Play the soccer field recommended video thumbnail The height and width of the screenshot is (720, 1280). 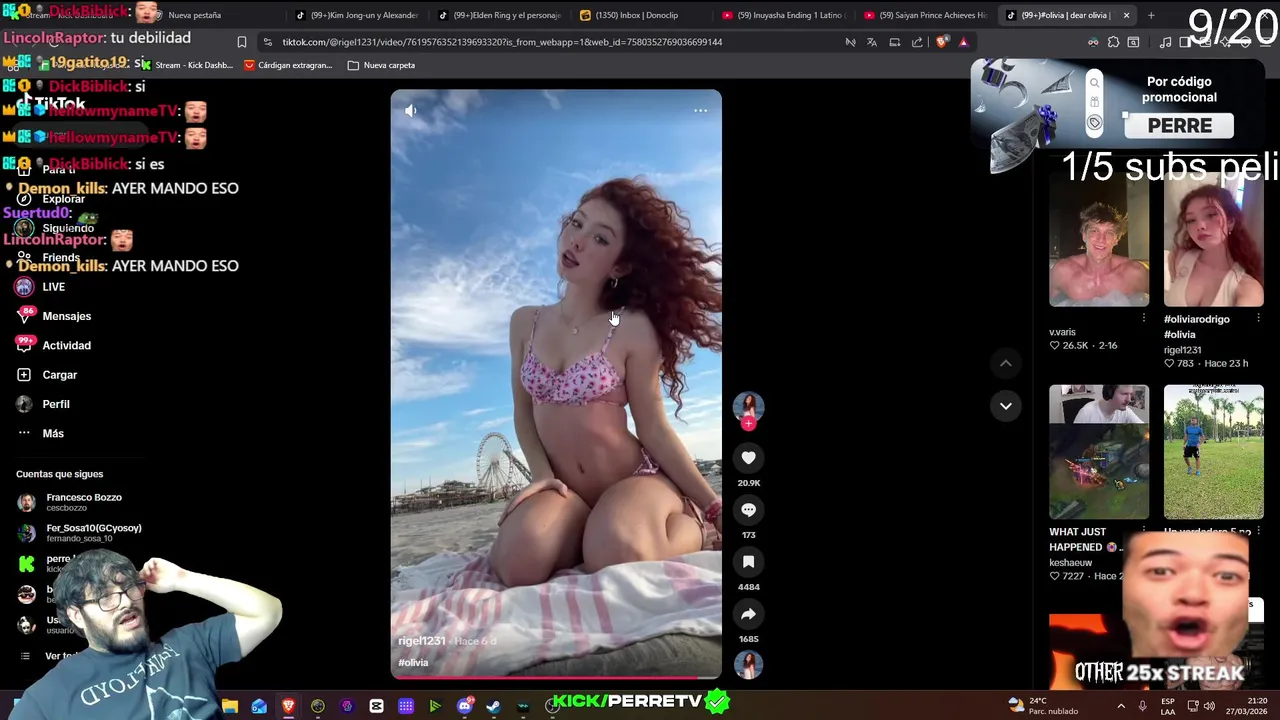coord(1213,451)
